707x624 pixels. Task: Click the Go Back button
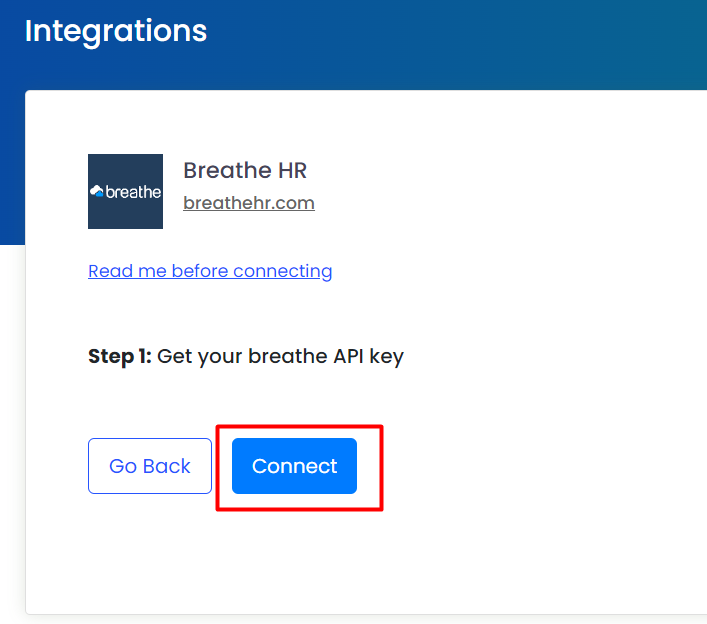coord(150,466)
